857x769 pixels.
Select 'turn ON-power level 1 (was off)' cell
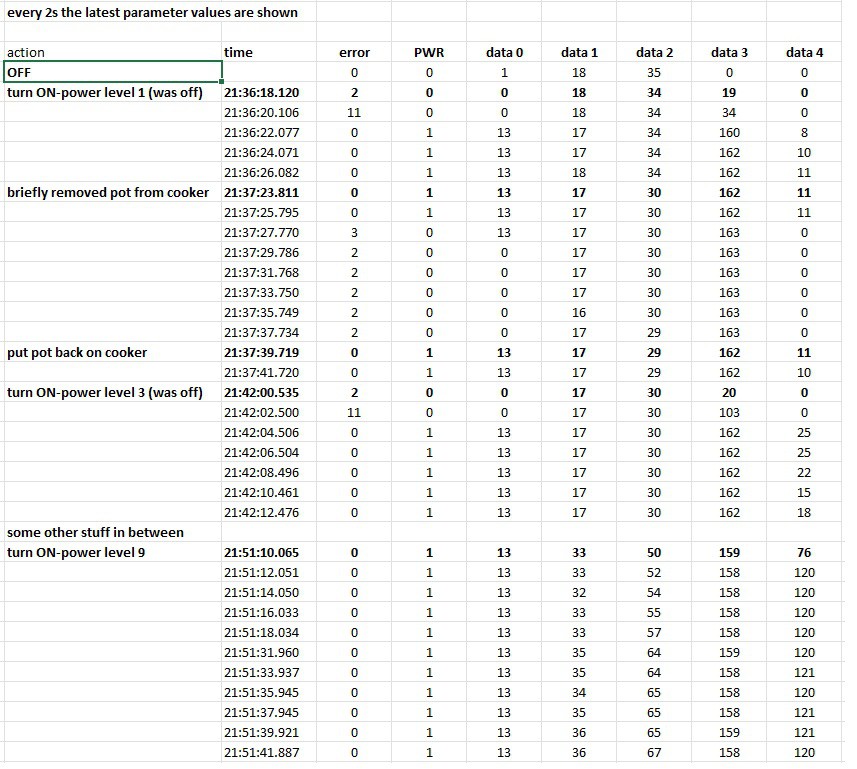[105, 92]
